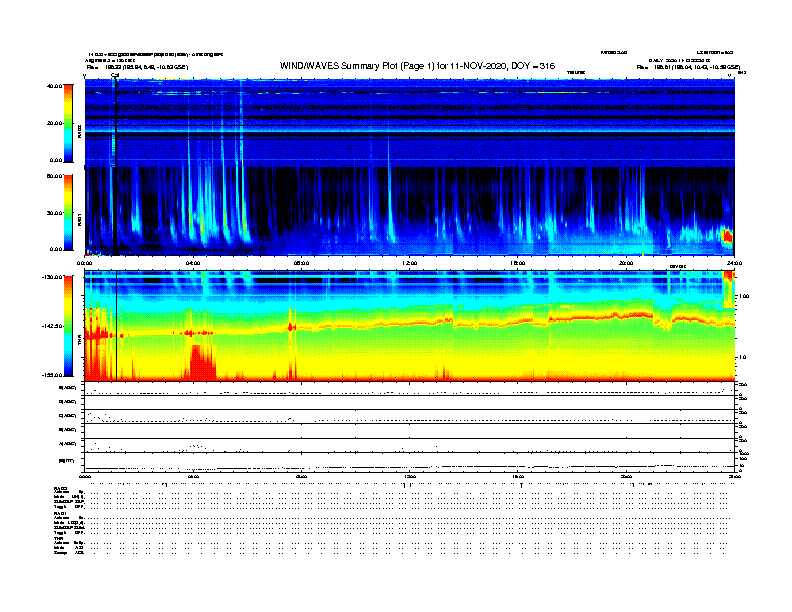Click the 00:00 tick label below RAD1 panel
The image size is (792, 612).
tap(84, 263)
